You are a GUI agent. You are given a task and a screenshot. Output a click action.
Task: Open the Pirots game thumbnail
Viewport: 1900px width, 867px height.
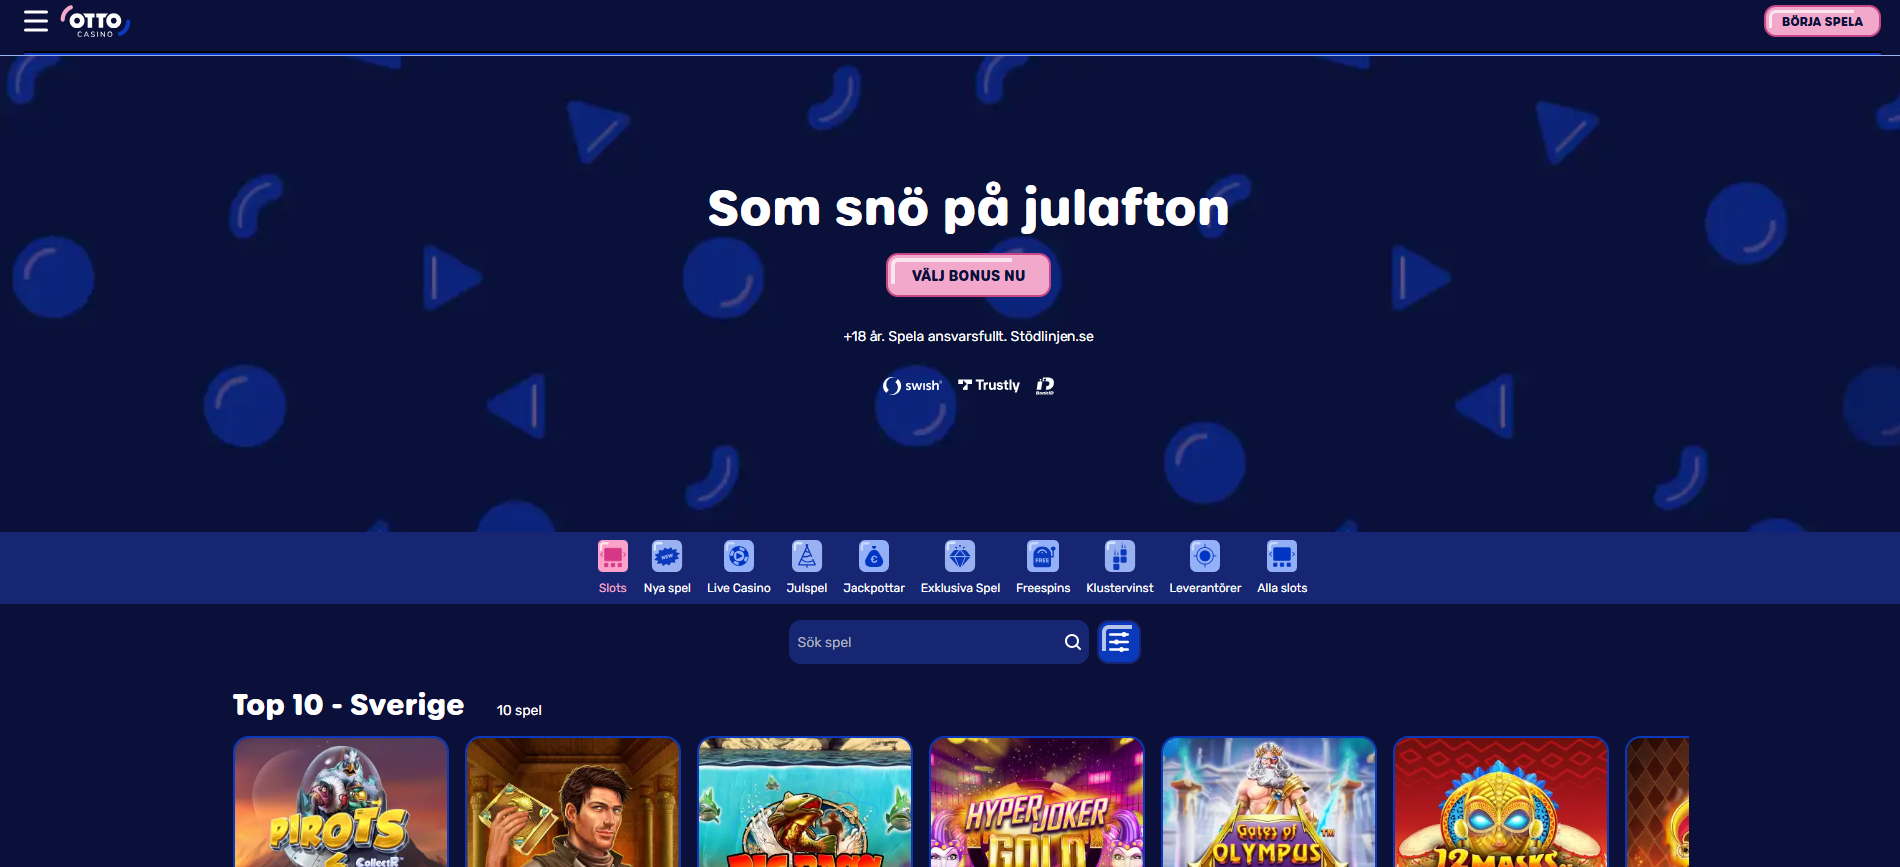click(x=341, y=802)
